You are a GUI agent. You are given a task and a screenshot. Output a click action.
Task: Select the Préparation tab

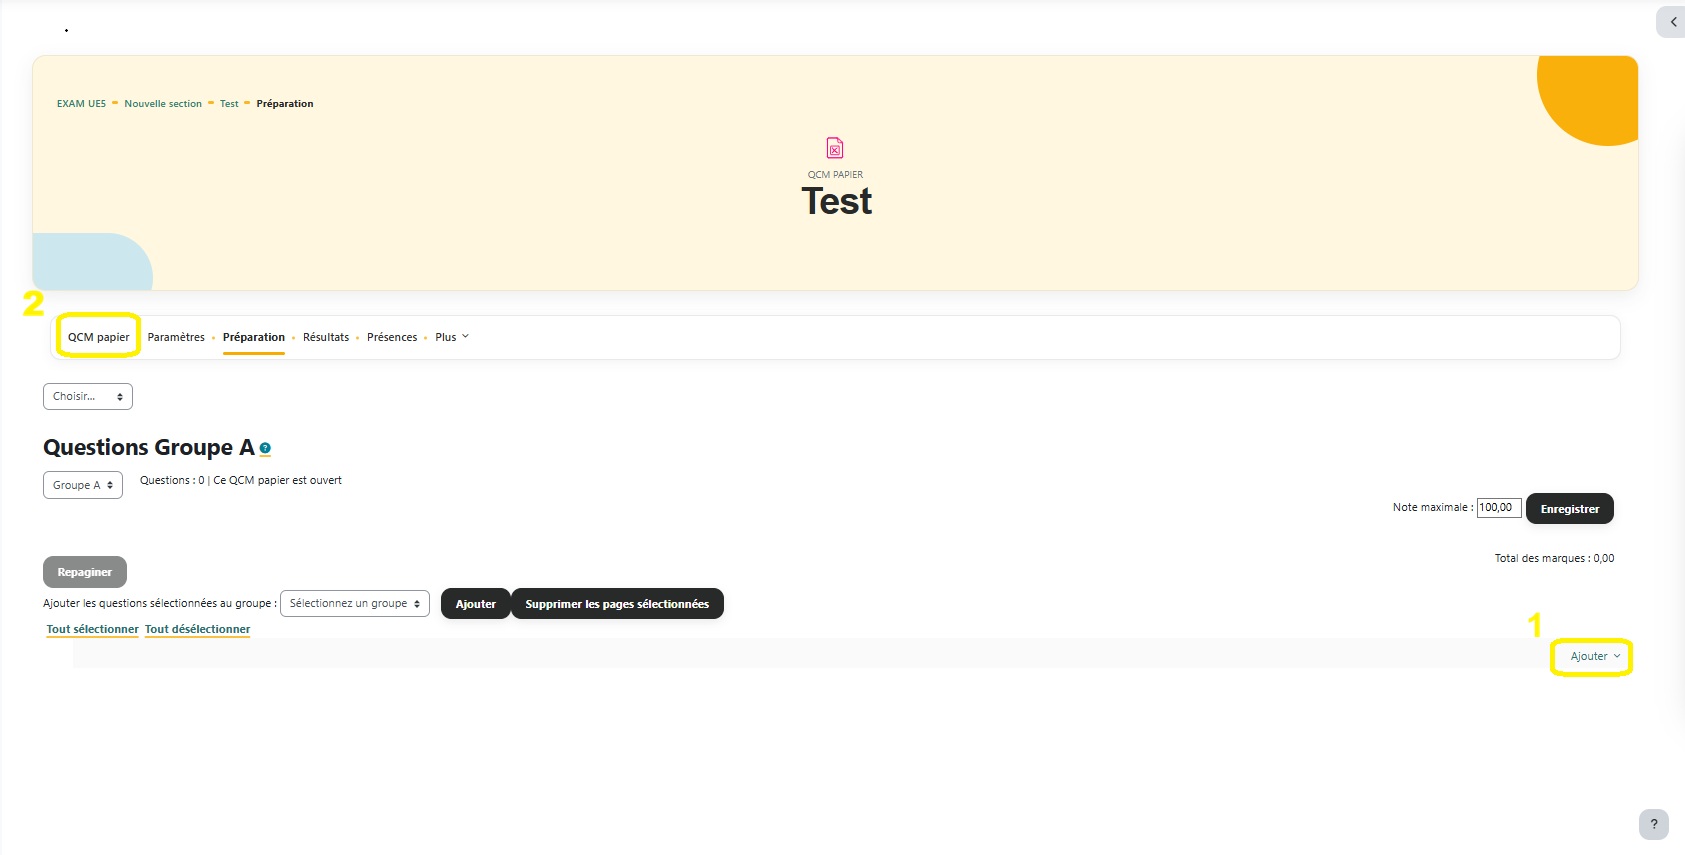254,337
